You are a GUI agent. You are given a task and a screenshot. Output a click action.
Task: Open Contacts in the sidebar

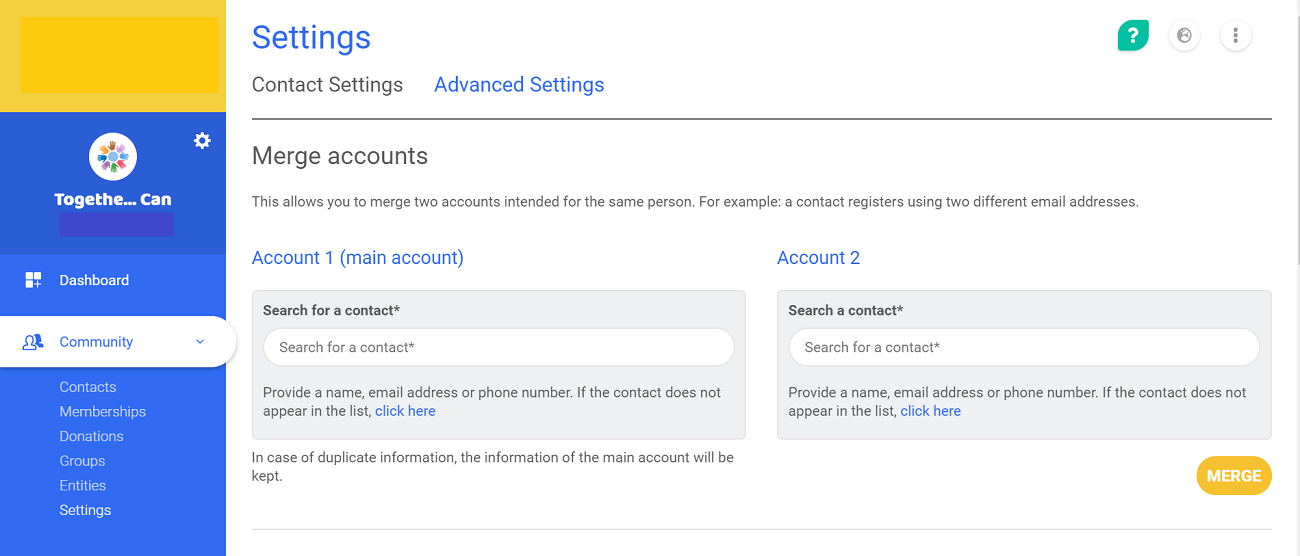click(x=88, y=387)
